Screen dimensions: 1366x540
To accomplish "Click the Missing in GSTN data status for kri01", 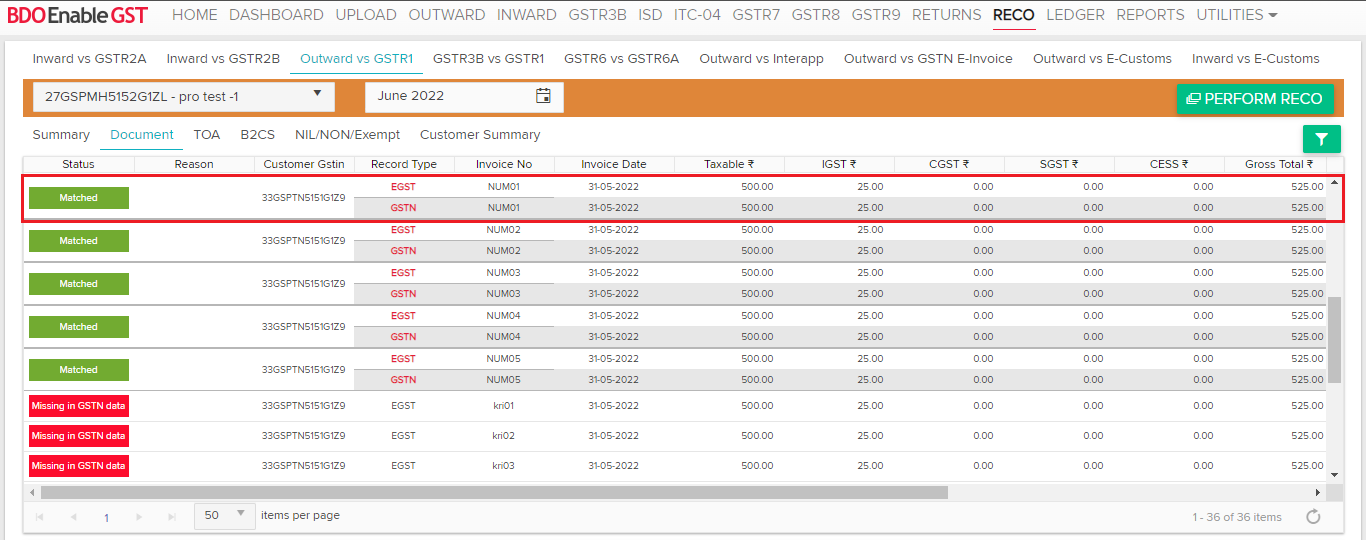I will tap(79, 406).
